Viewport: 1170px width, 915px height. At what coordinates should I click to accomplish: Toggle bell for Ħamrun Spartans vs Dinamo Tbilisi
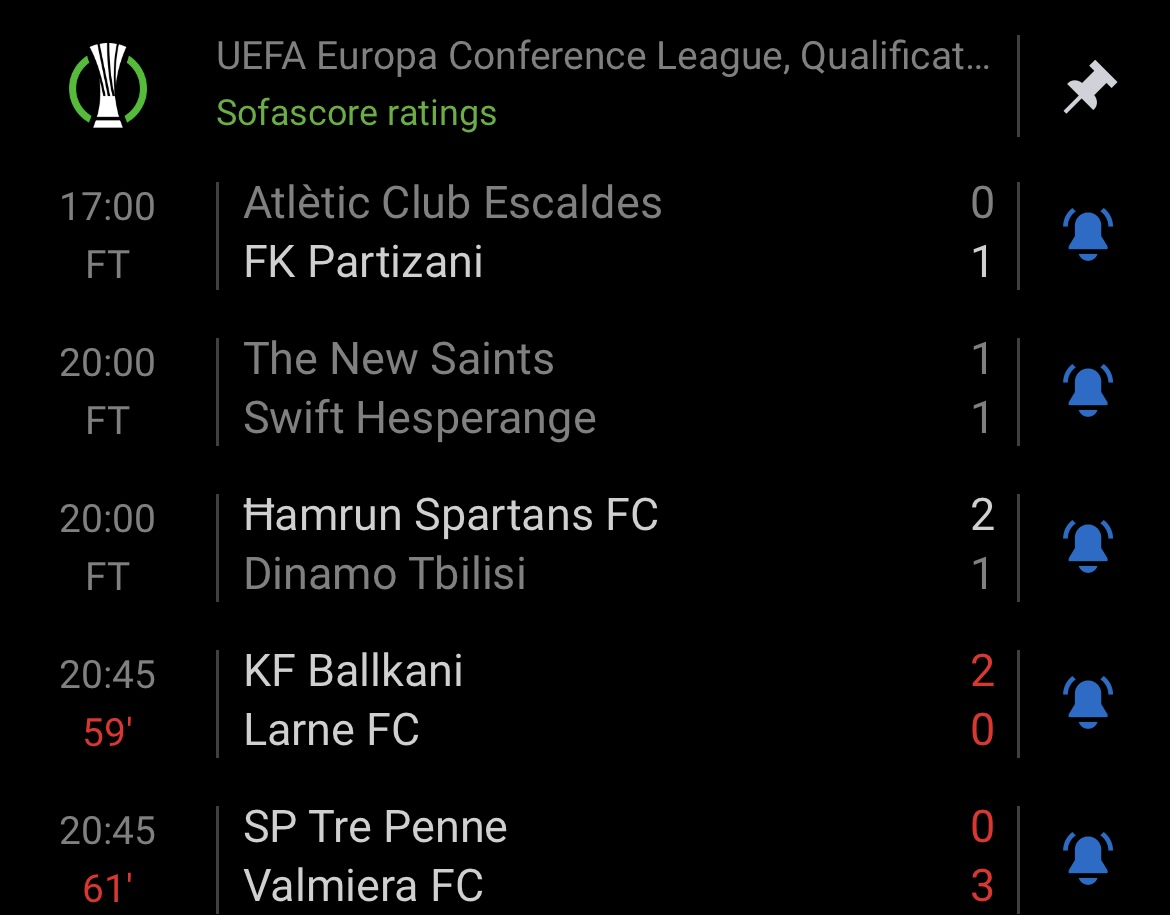click(x=1087, y=546)
